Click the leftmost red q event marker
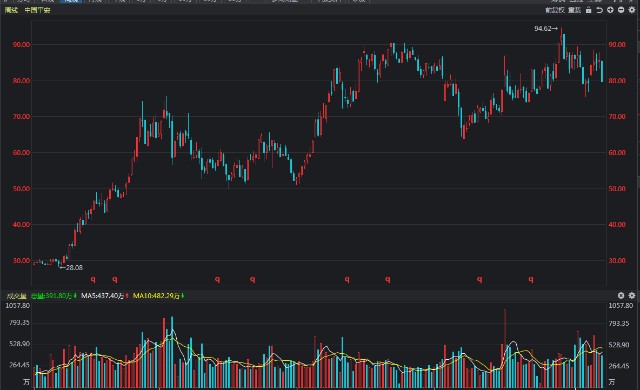640x390 pixels. pos(93,279)
